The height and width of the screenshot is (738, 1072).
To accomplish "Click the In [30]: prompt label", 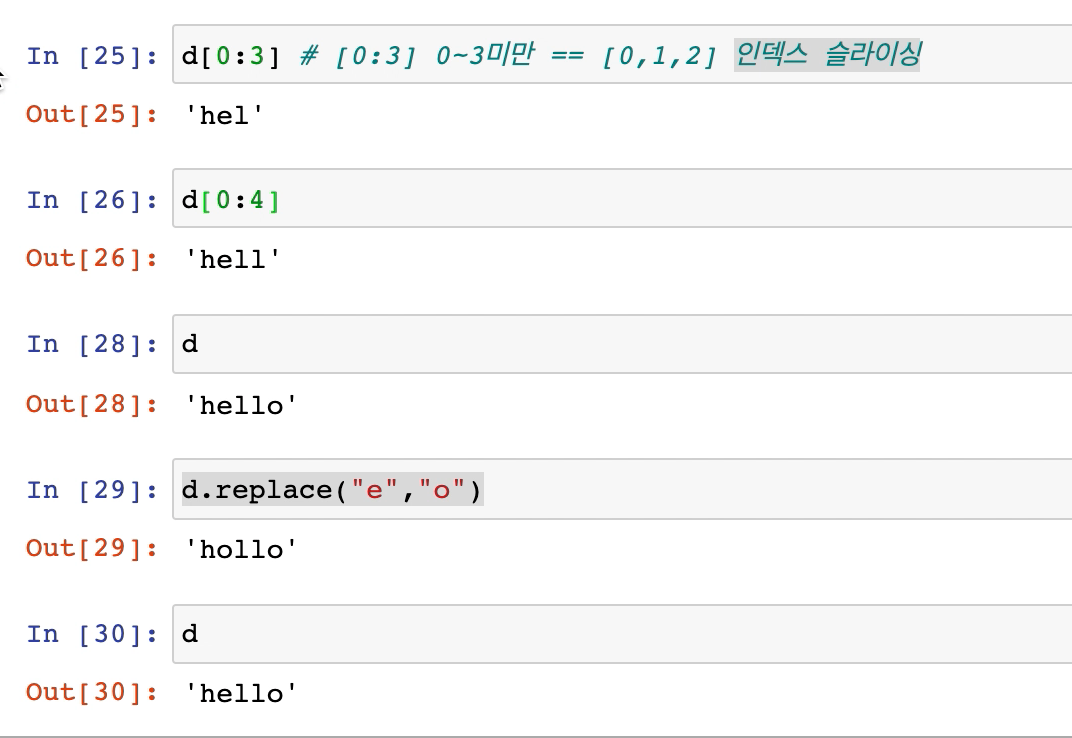I will tap(92, 634).
